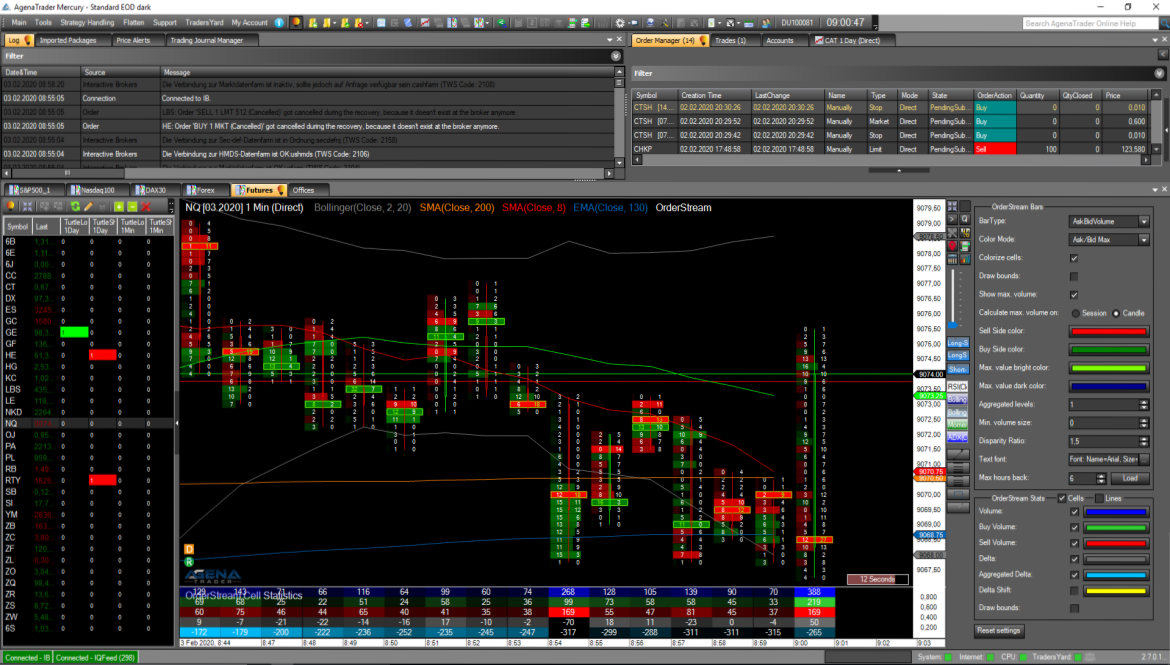
Task: Open the Flatten menu
Action: pos(134,22)
